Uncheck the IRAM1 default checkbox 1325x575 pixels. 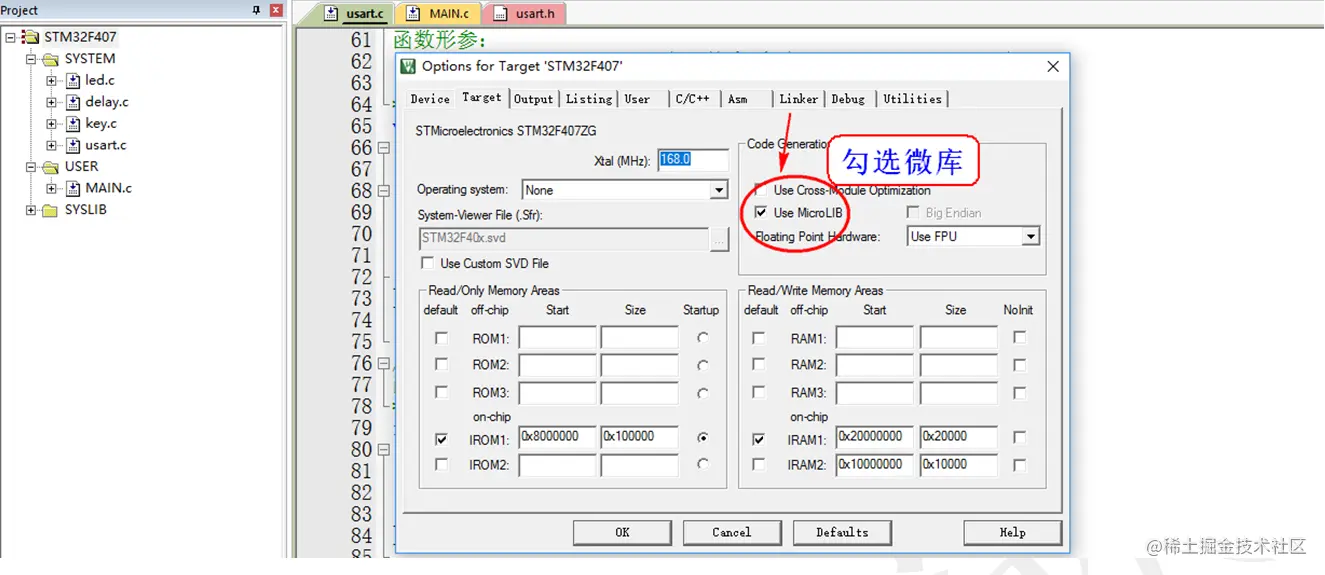pos(759,439)
